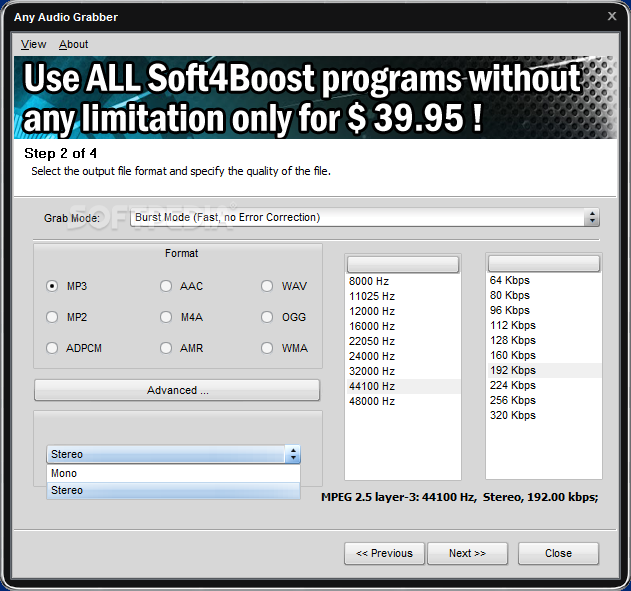Select 192 Kbps bitrate
The image size is (631, 591).
click(x=544, y=370)
